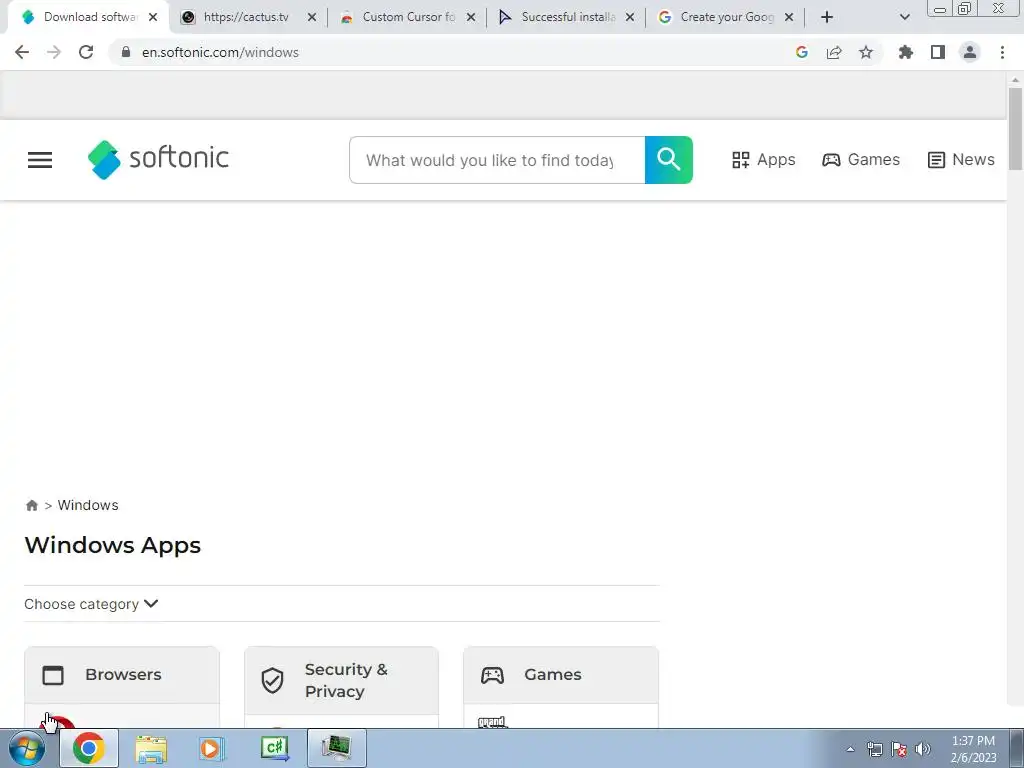Close the Create your Google tab
This screenshot has height=768, width=1024.
[x=789, y=18]
